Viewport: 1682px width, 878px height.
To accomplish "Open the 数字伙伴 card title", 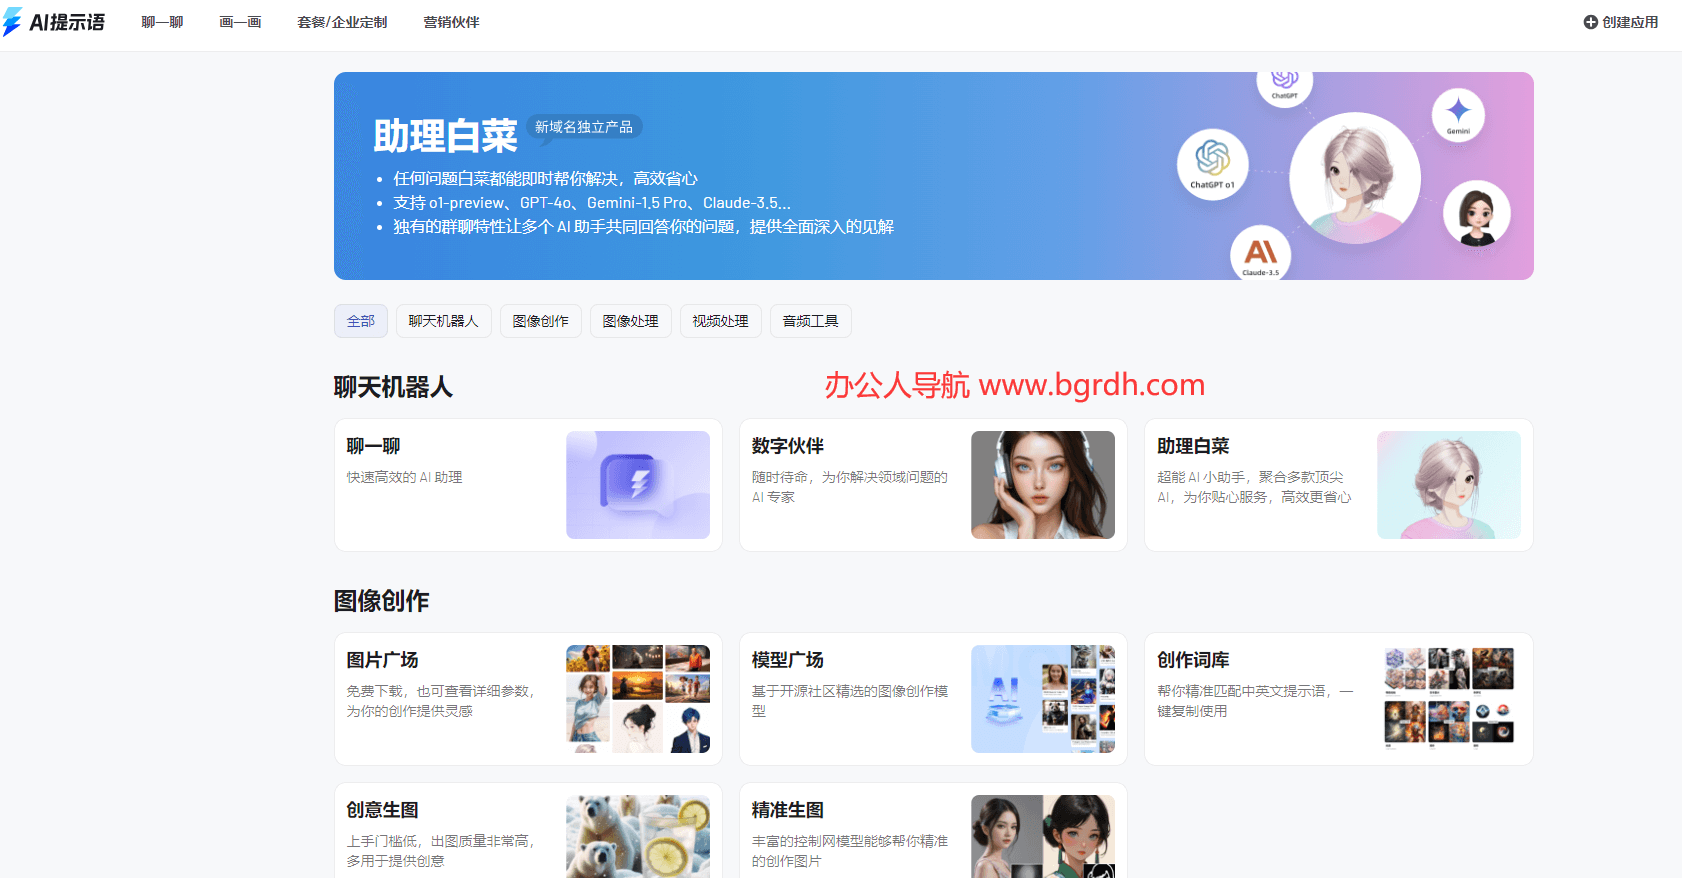I will pos(788,446).
